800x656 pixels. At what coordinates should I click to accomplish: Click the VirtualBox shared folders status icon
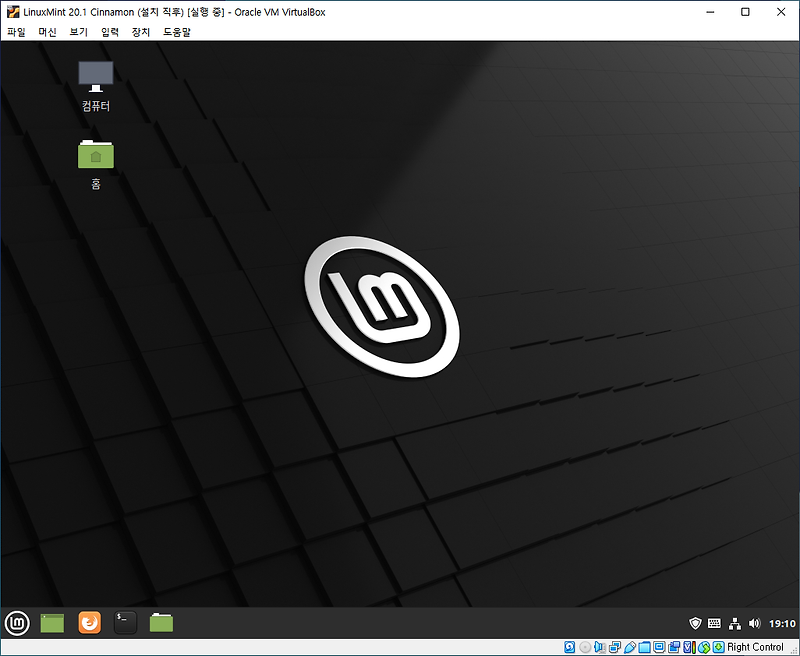click(644, 647)
